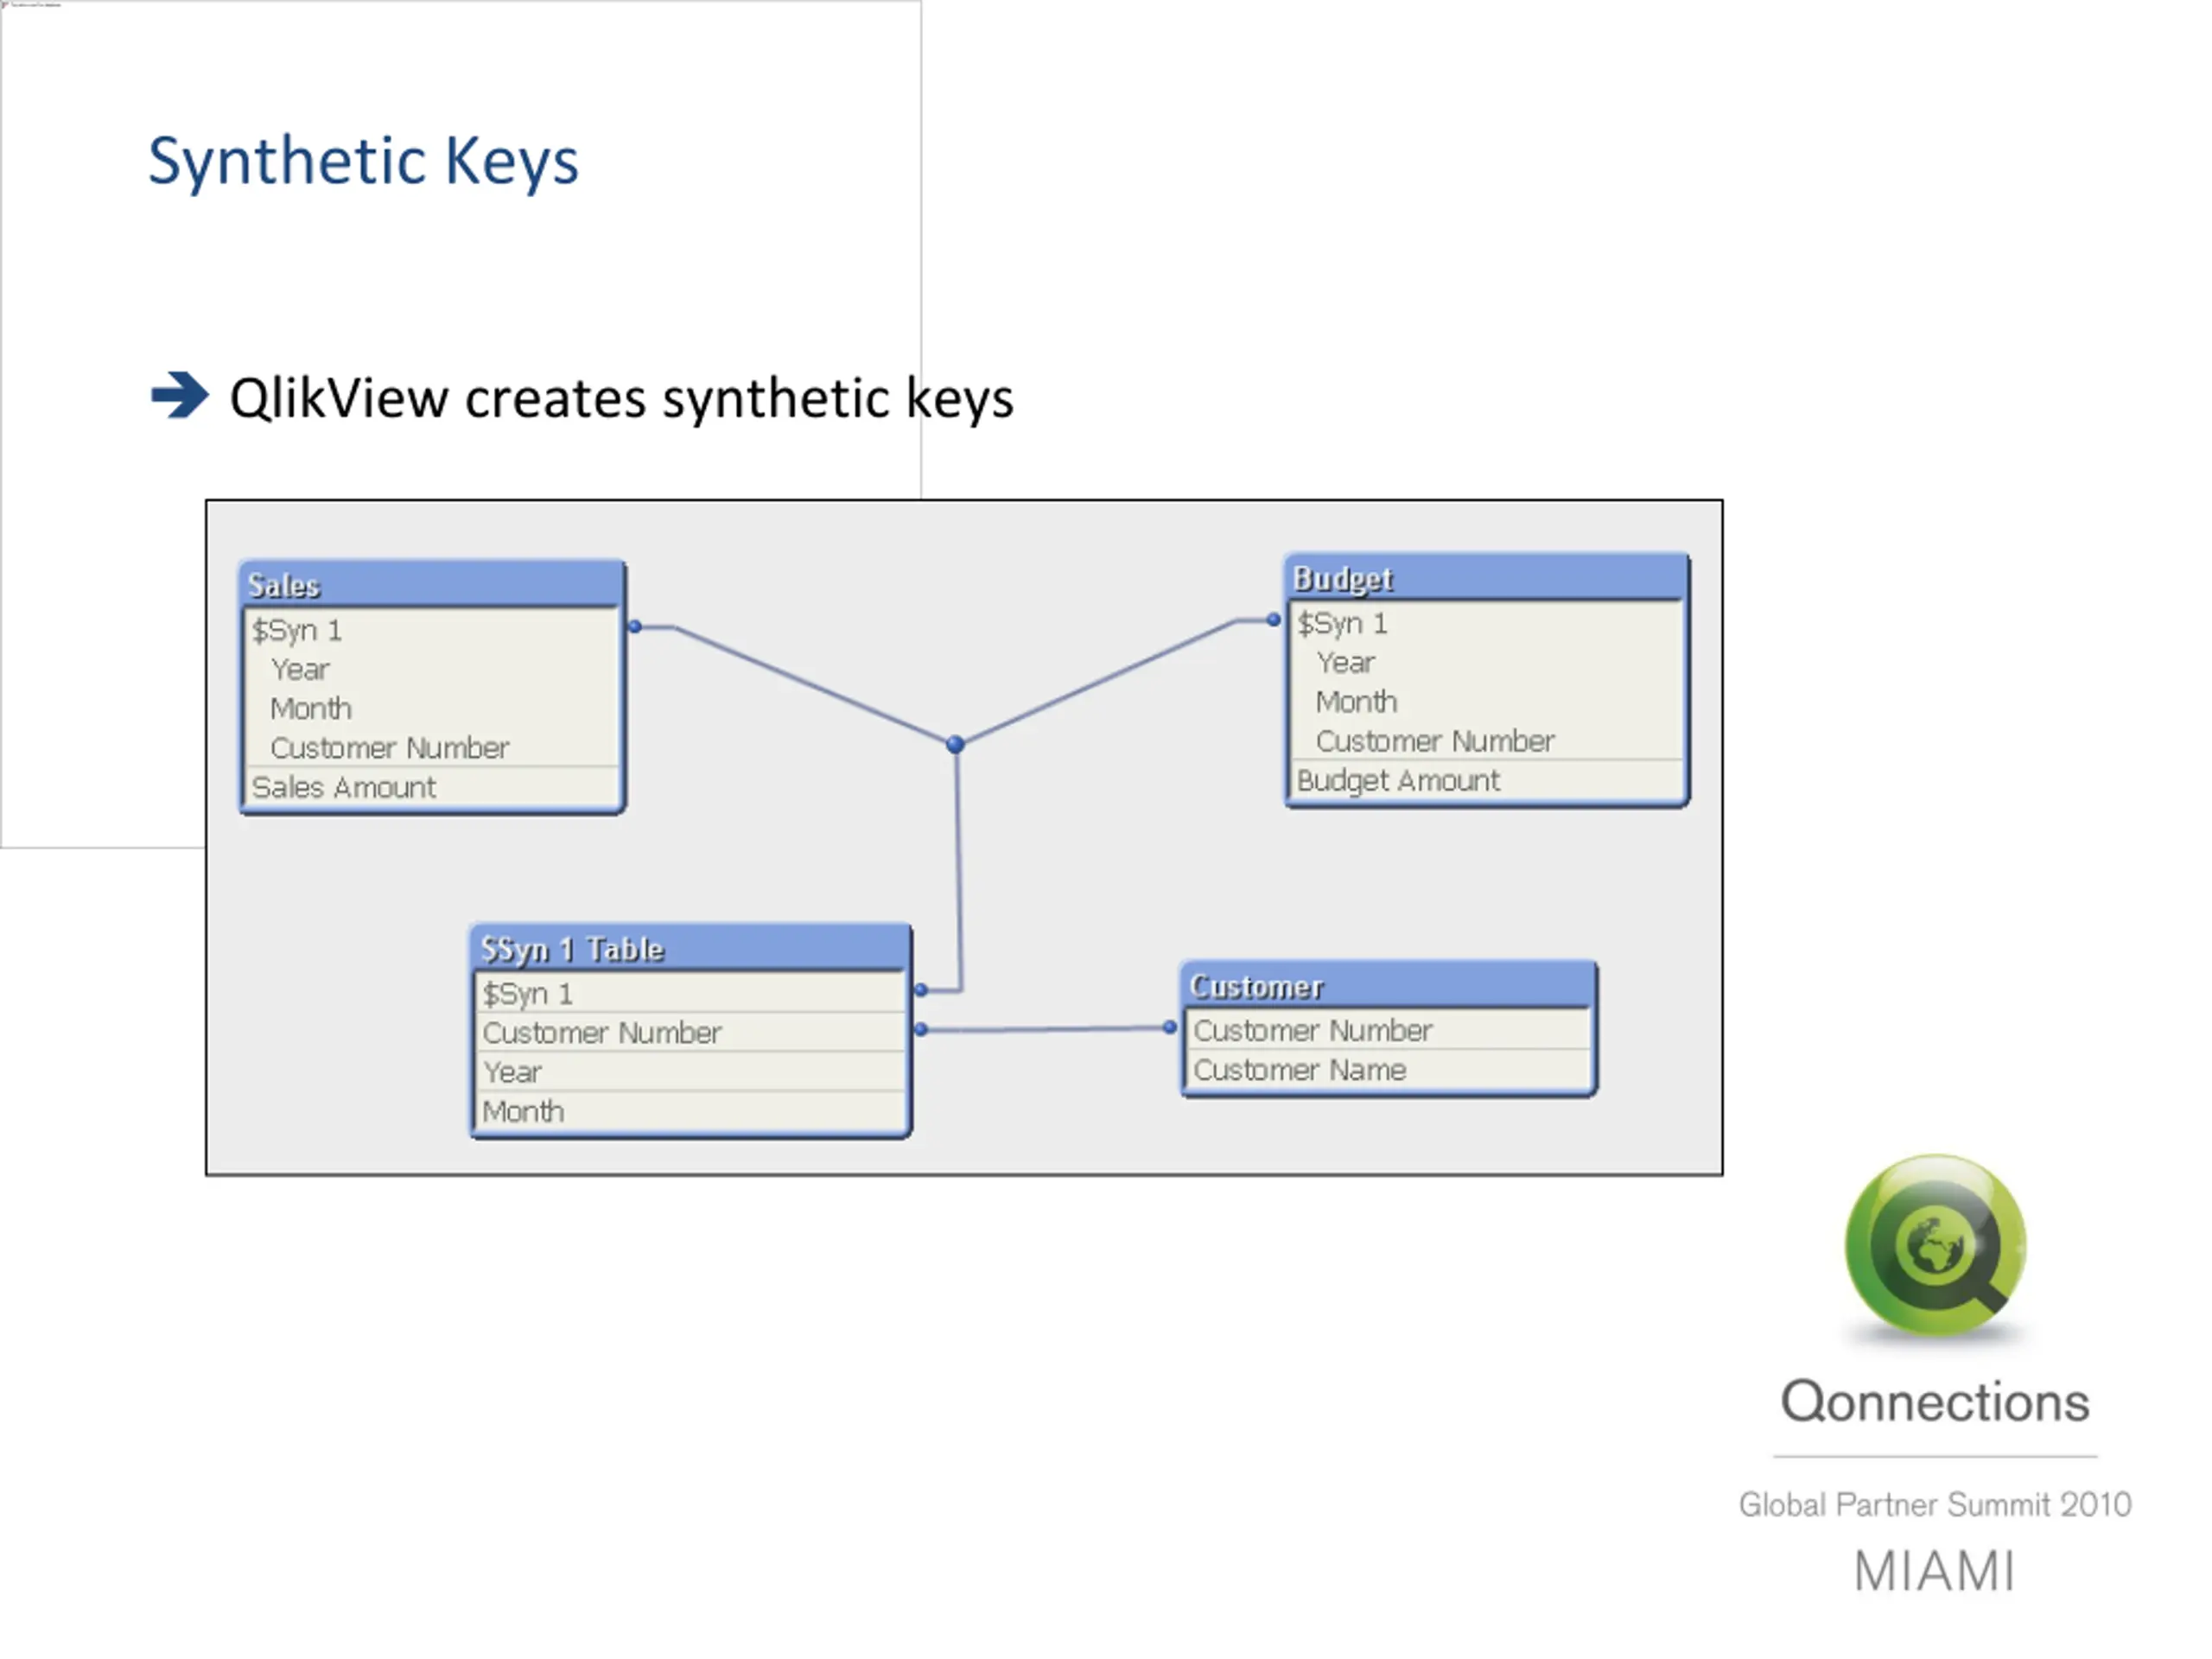Viewport: 2212px width, 1659px height.
Task: Select the Sales Amount field
Action: [x=431, y=787]
